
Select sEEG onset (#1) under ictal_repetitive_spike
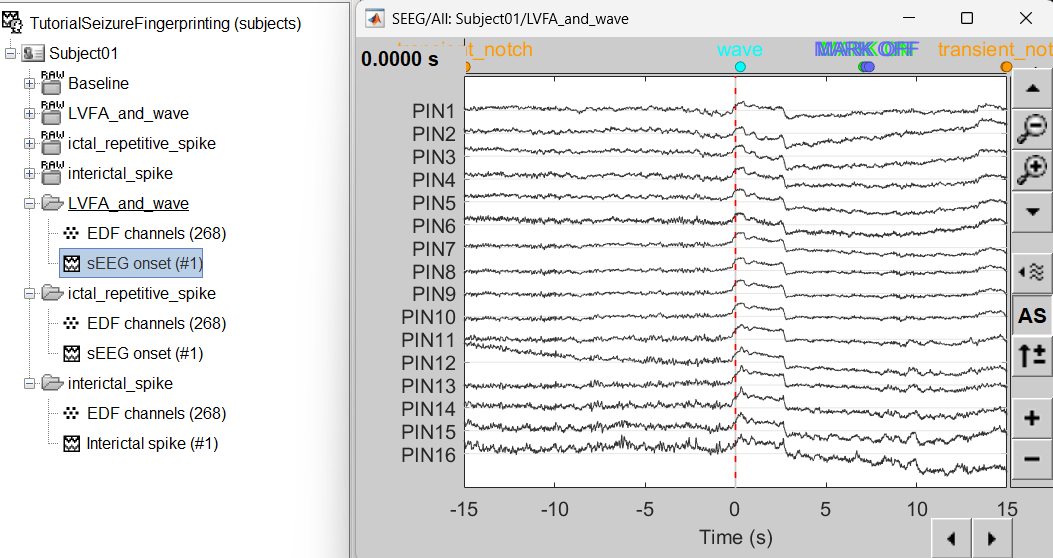pos(144,353)
